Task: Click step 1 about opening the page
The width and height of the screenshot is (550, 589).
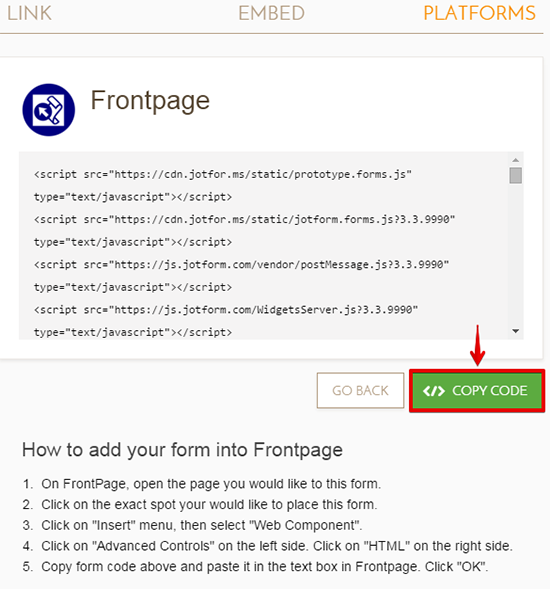Action: coord(202,484)
